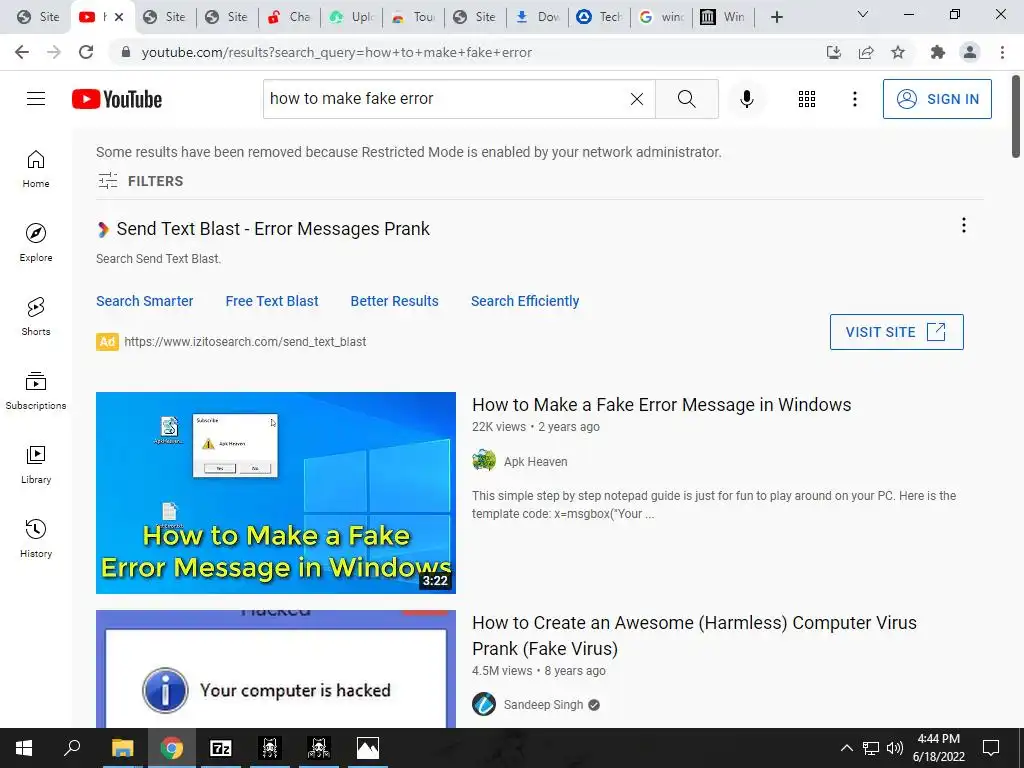Open YouTube settings three-dot menu
Viewport: 1024px width, 768px height.
click(x=854, y=99)
